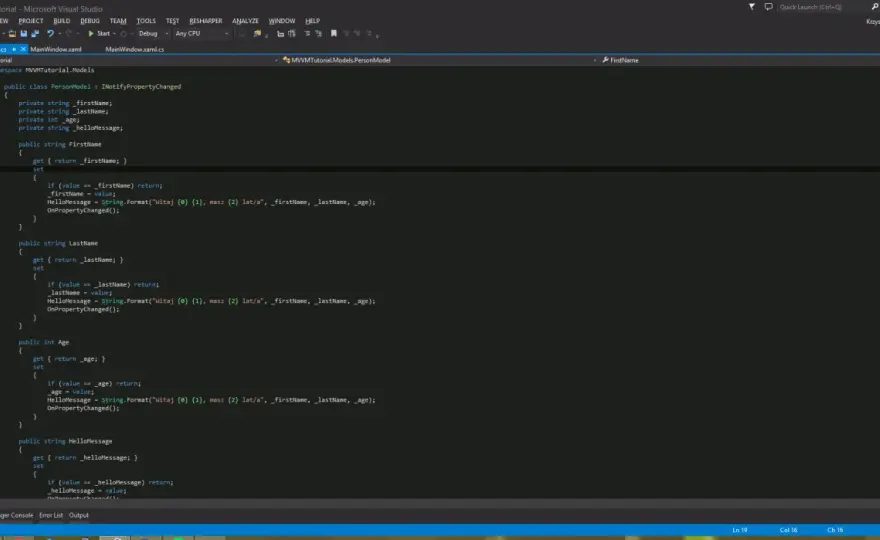Image resolution: width=880 pixels, height=540 pixels.
Task: Open the HELP menu
Action: point(313,21)
